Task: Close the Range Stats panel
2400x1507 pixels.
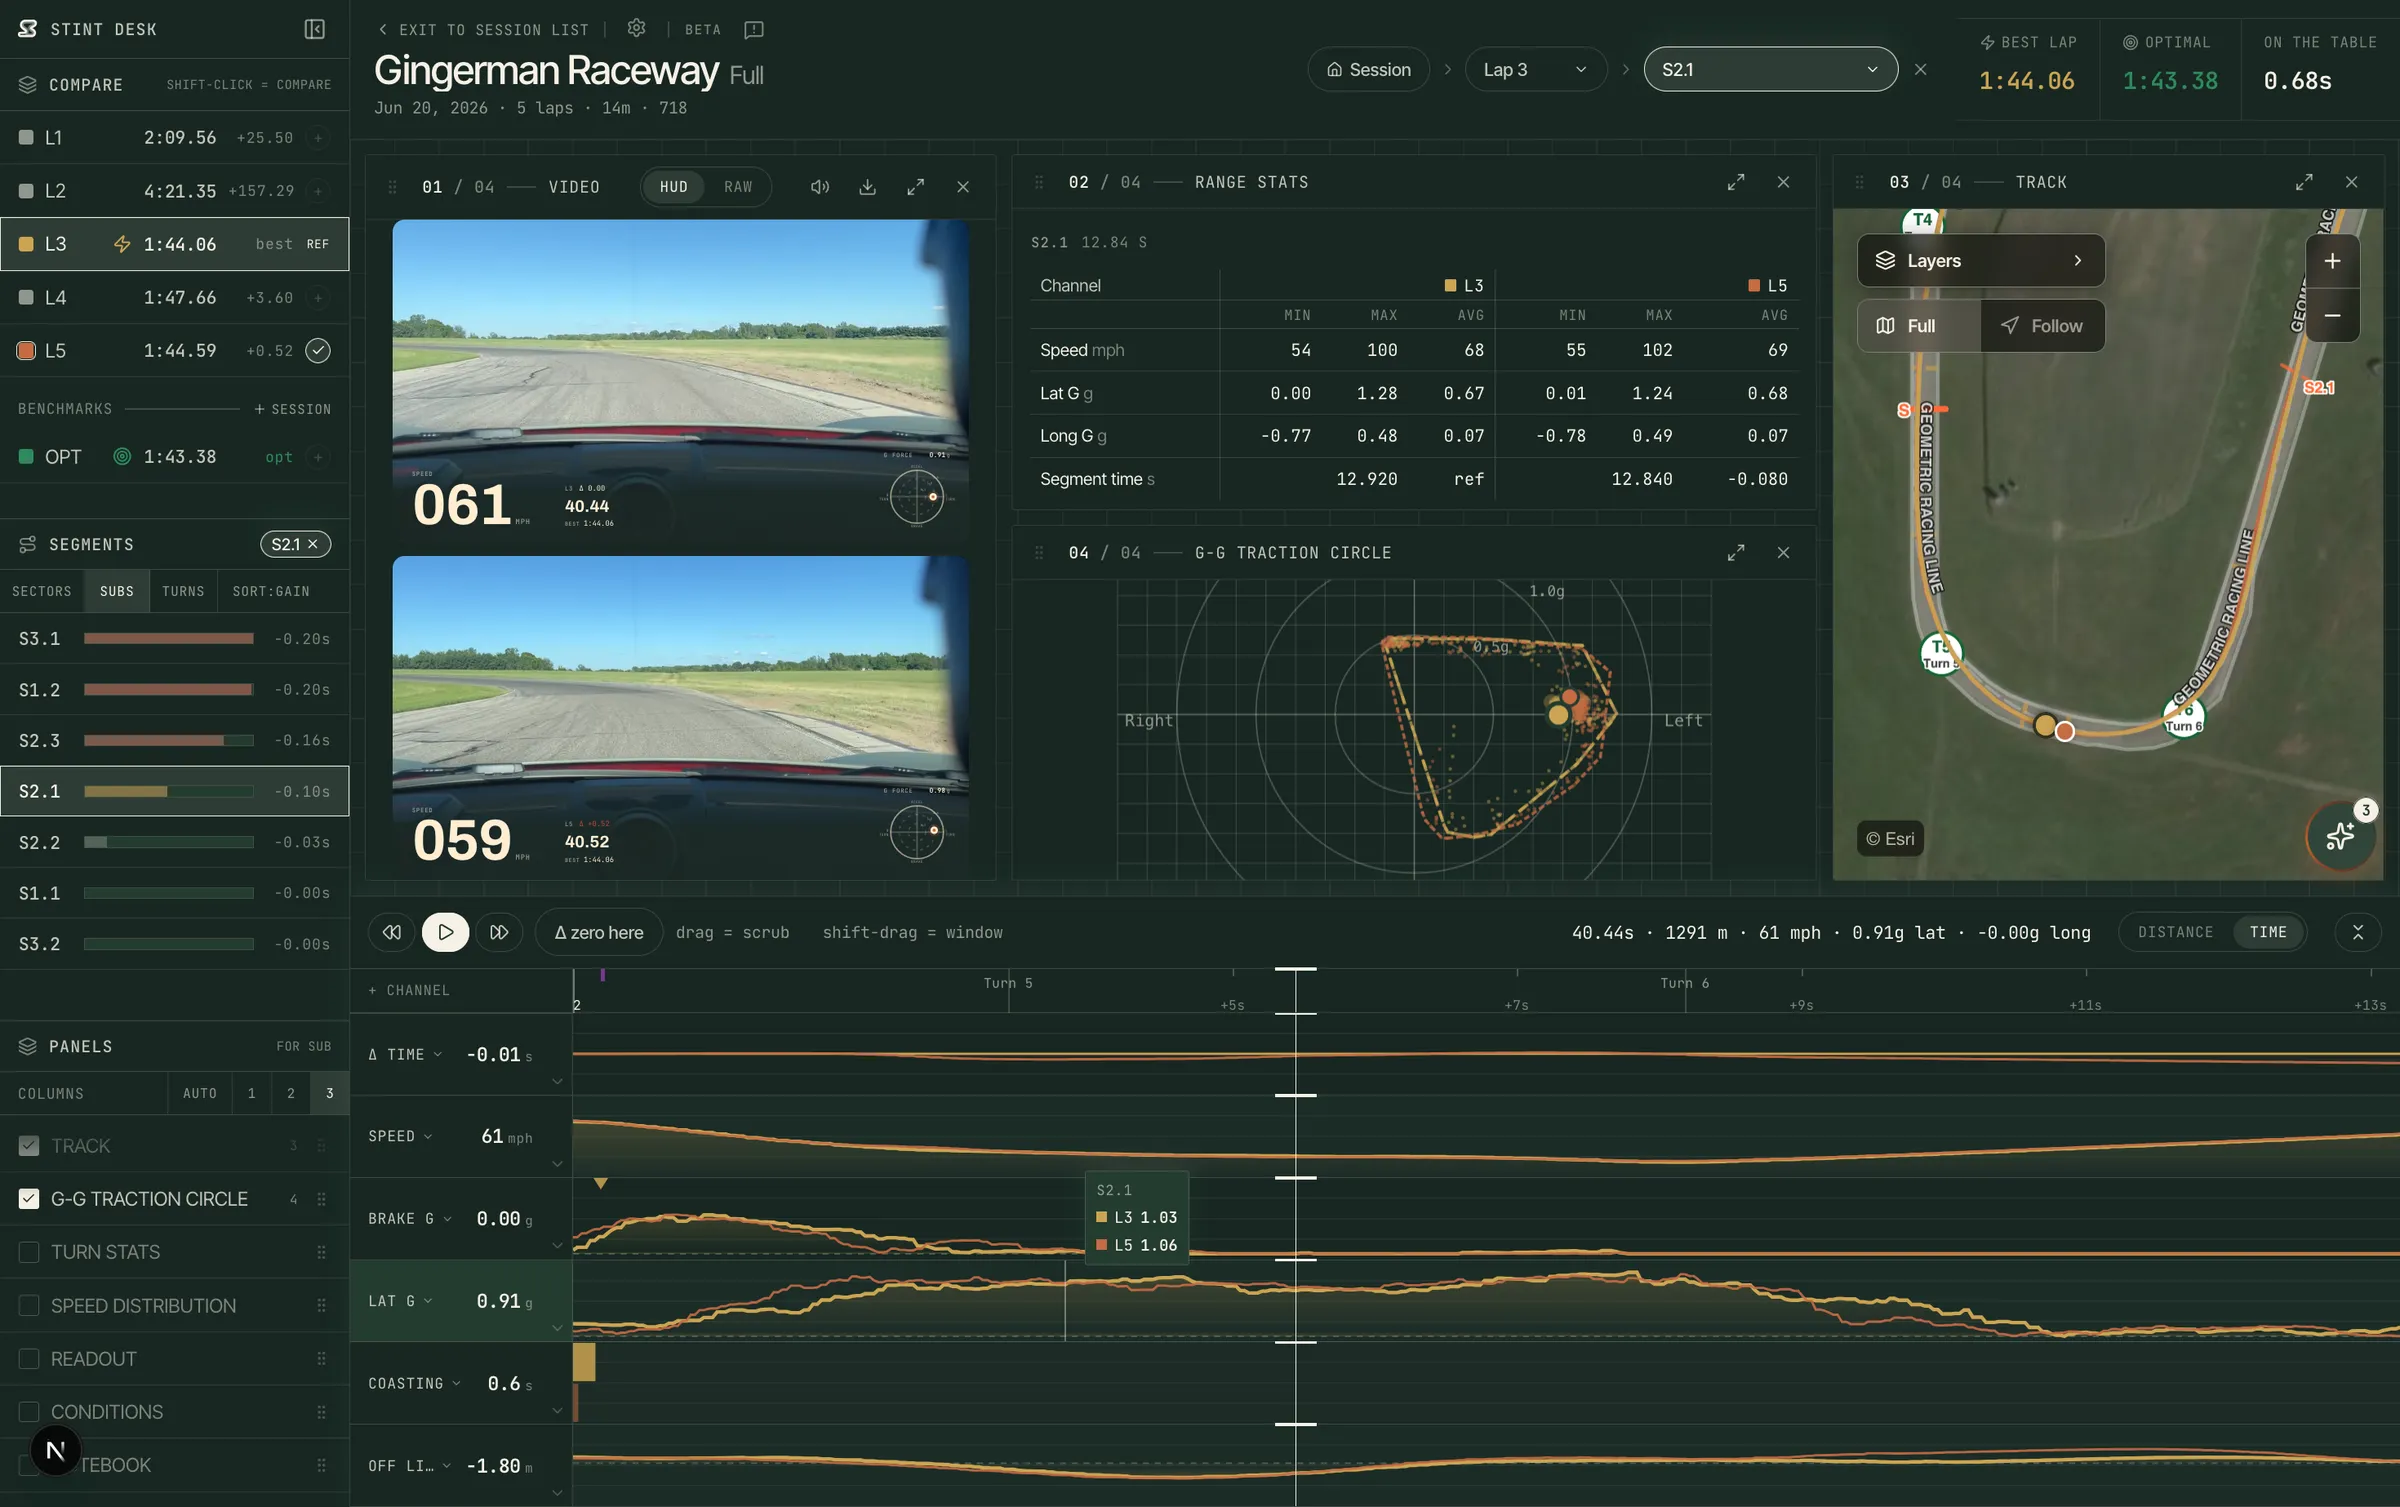Action: [x=1783, y=182]
